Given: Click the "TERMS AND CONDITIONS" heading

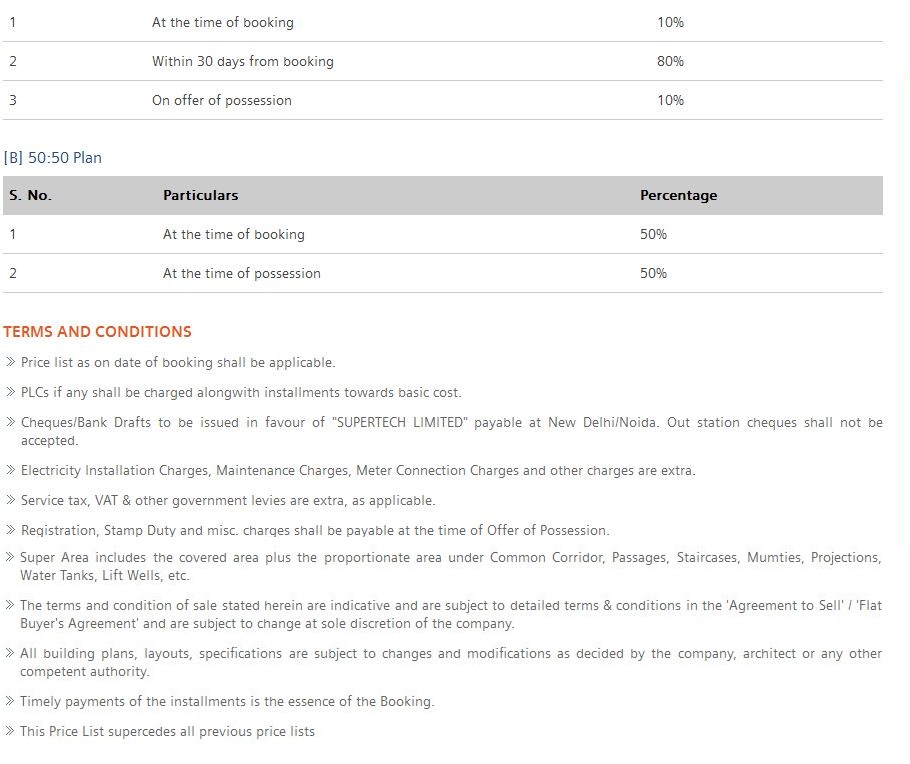Looking at the screenshot, I should coord(97,332).
